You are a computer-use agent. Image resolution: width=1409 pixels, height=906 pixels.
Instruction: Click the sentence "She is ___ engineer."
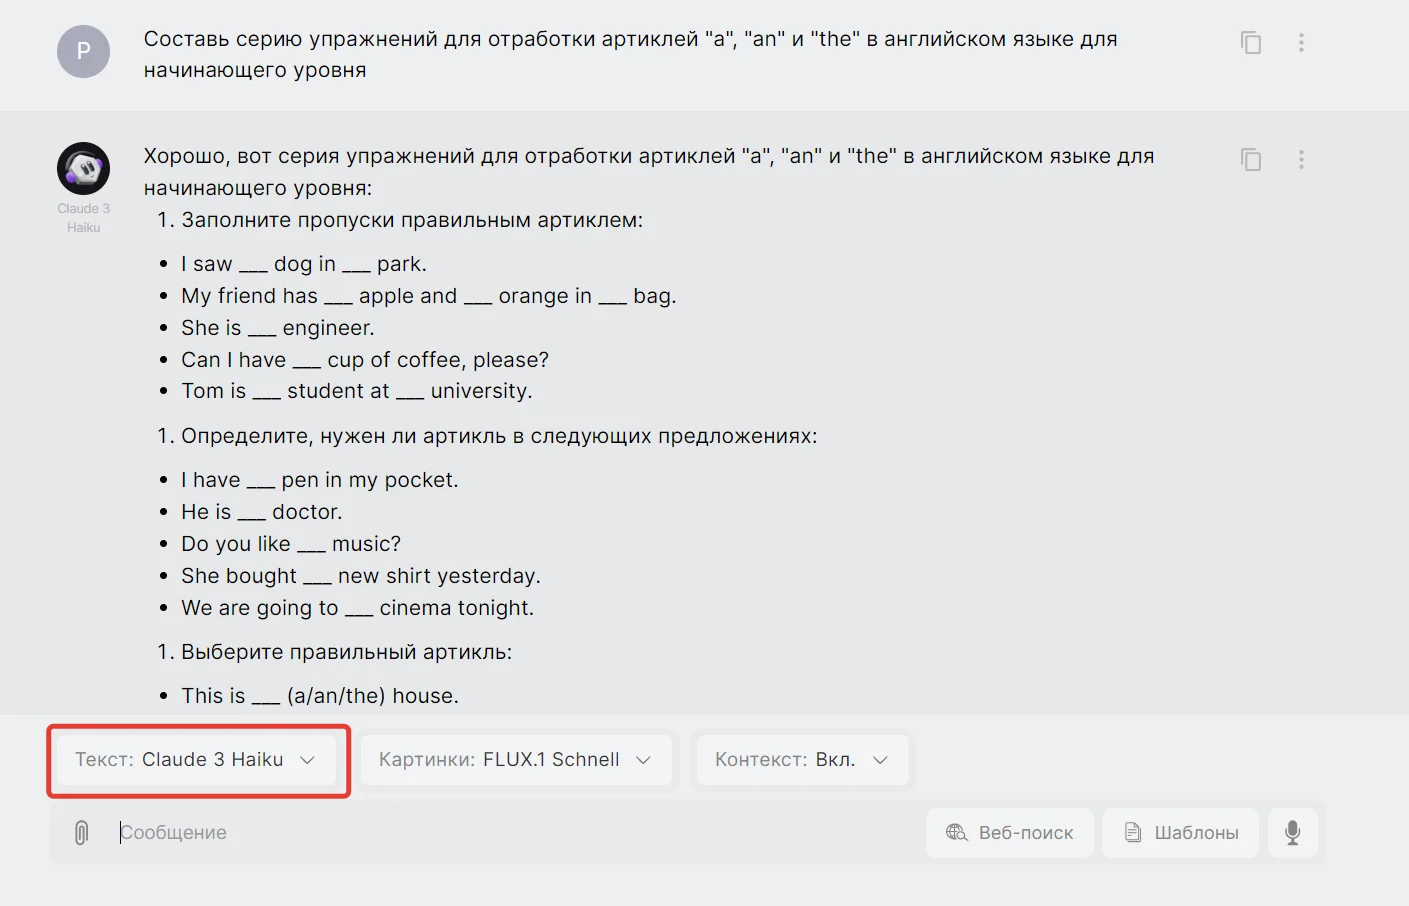coord(277,328)
